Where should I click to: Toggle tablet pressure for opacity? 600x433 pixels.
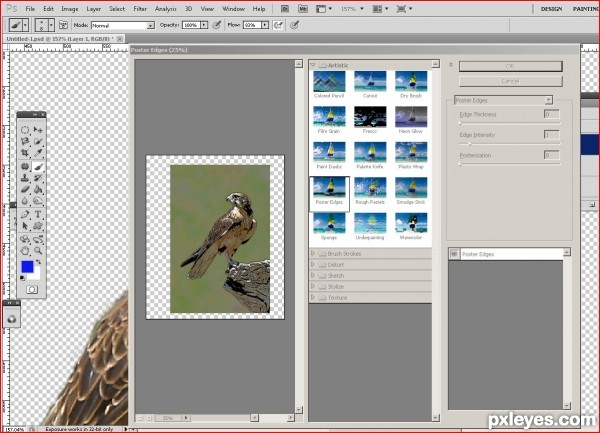click(217, 25)
